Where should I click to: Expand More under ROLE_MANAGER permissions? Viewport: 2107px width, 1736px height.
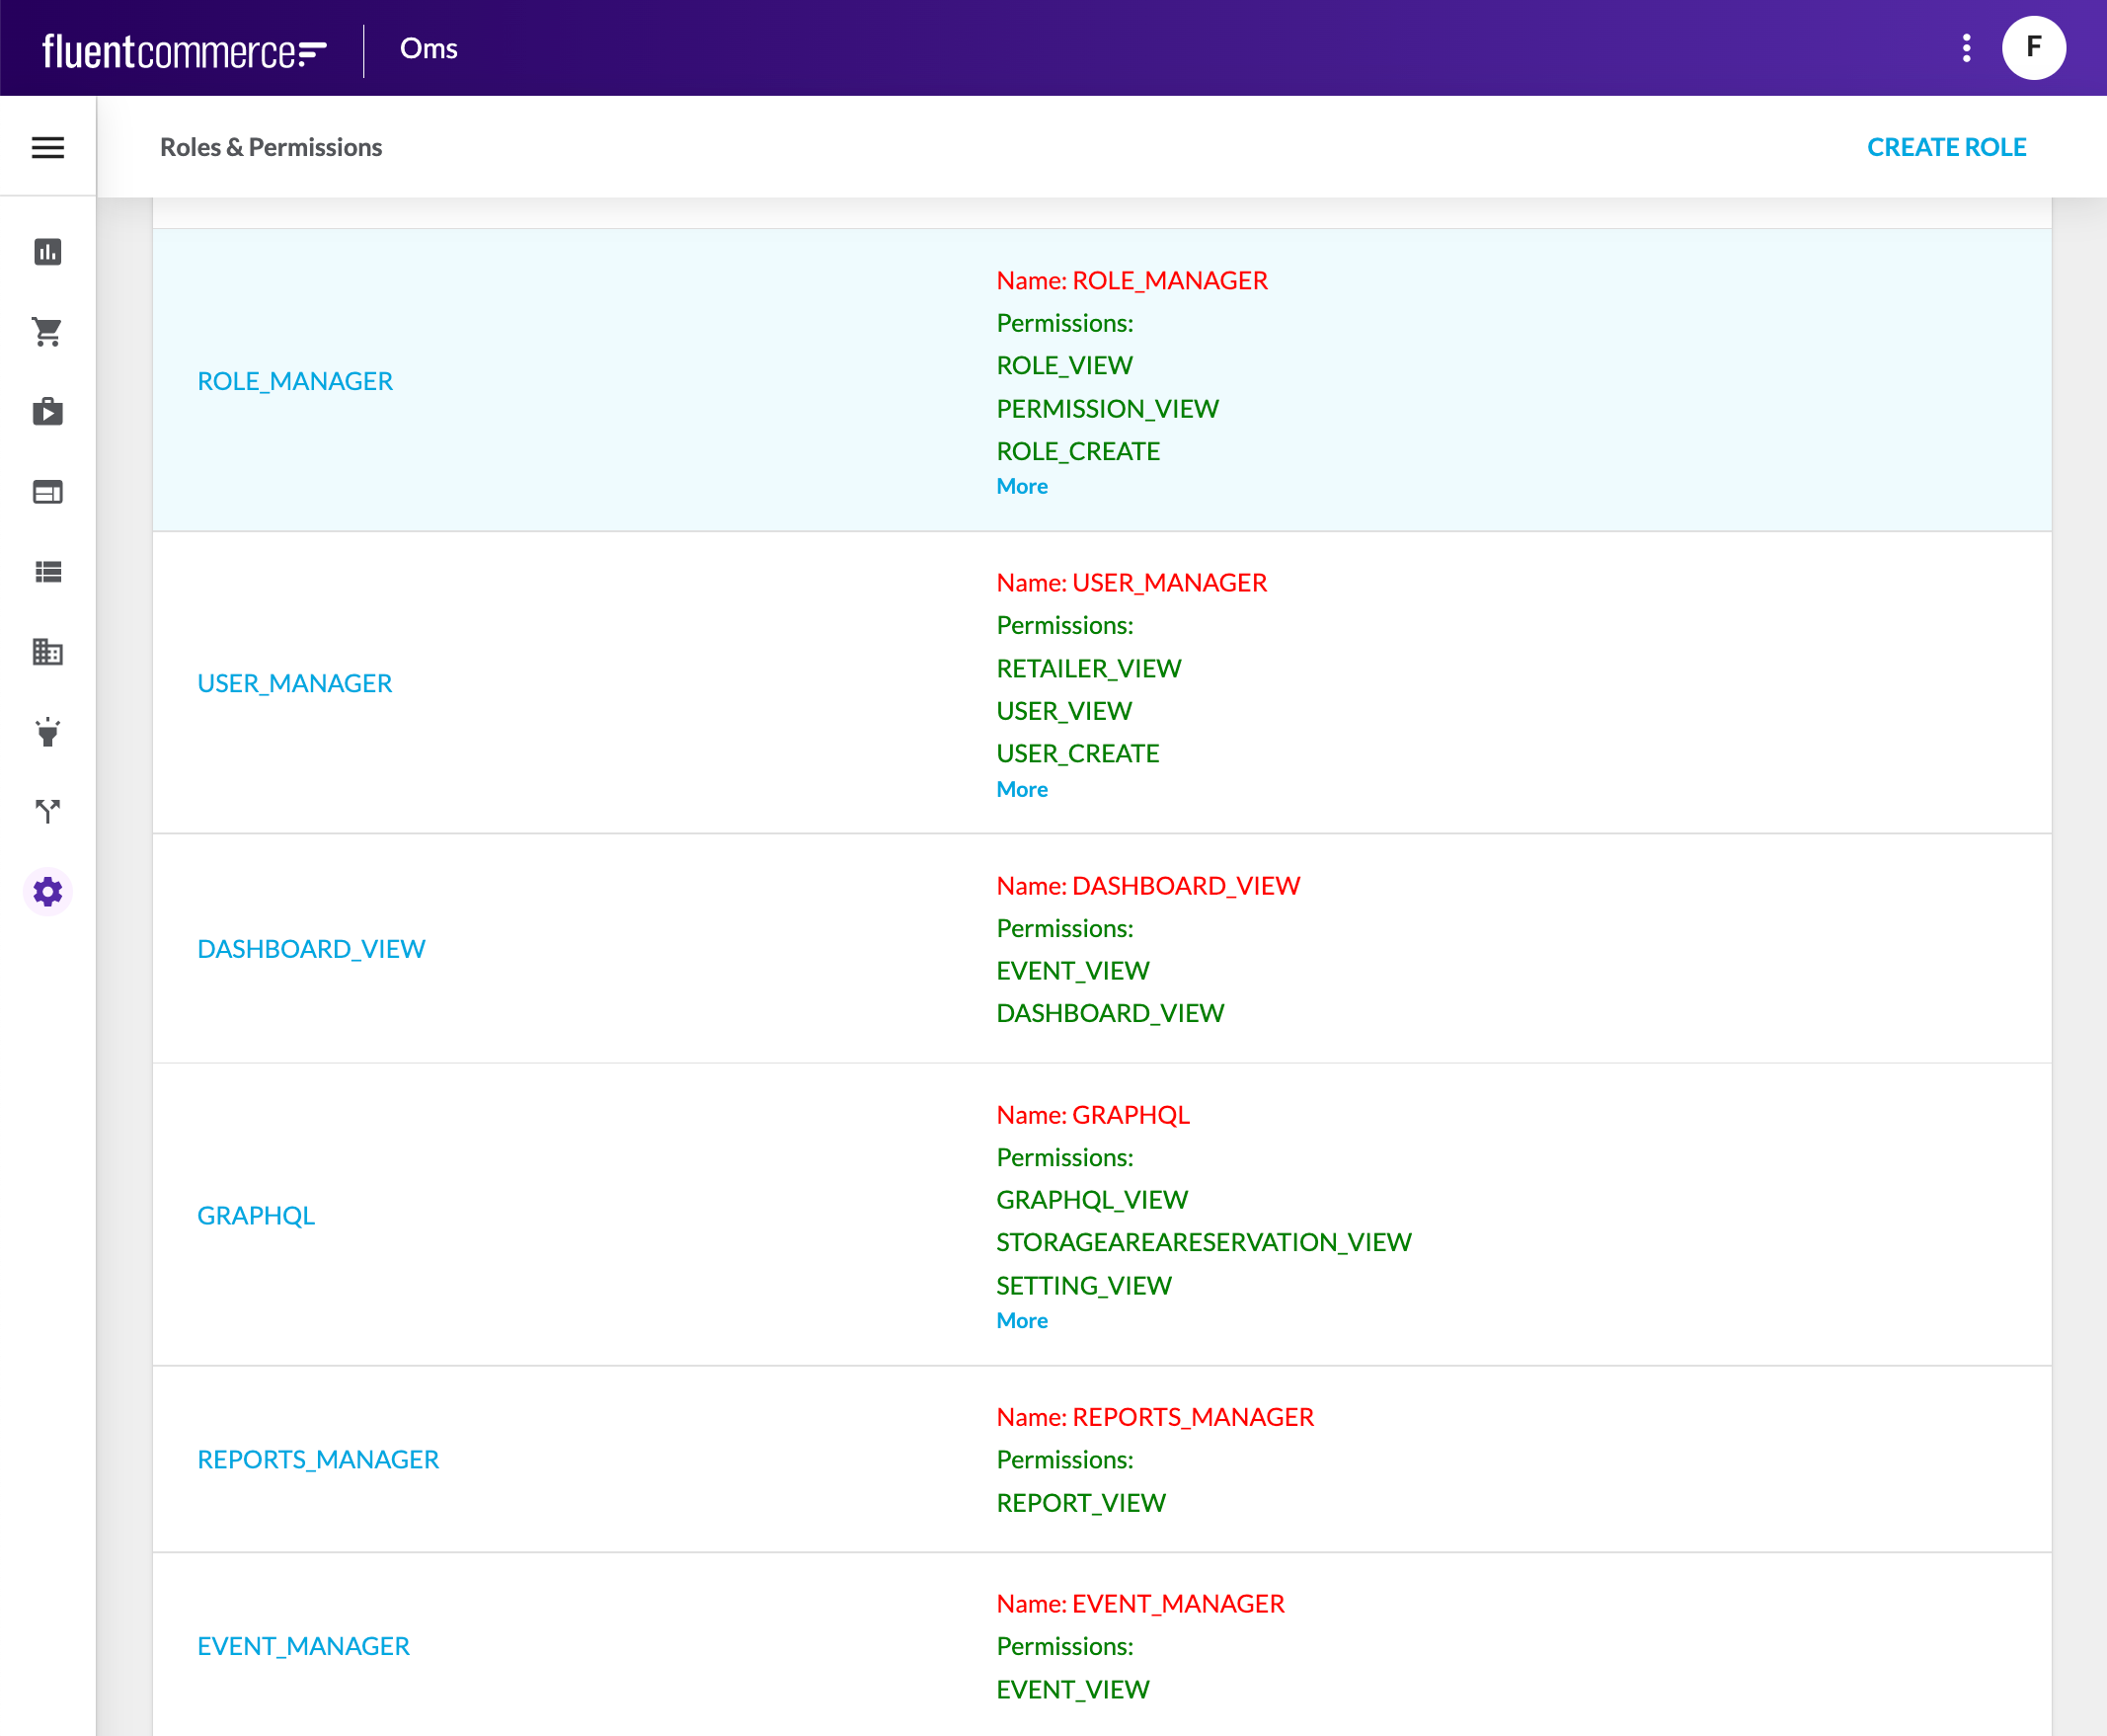pyautogui.click(x=1021, y=486)
